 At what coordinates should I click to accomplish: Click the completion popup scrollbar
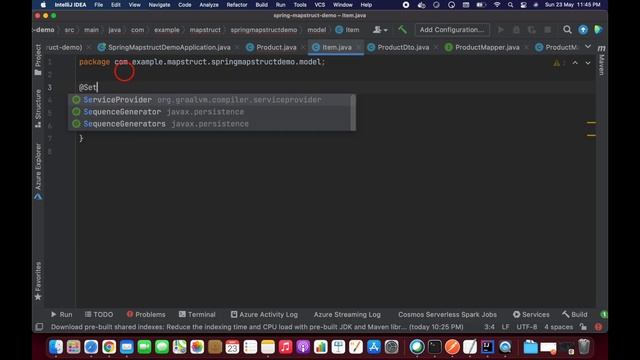(353, 112)
